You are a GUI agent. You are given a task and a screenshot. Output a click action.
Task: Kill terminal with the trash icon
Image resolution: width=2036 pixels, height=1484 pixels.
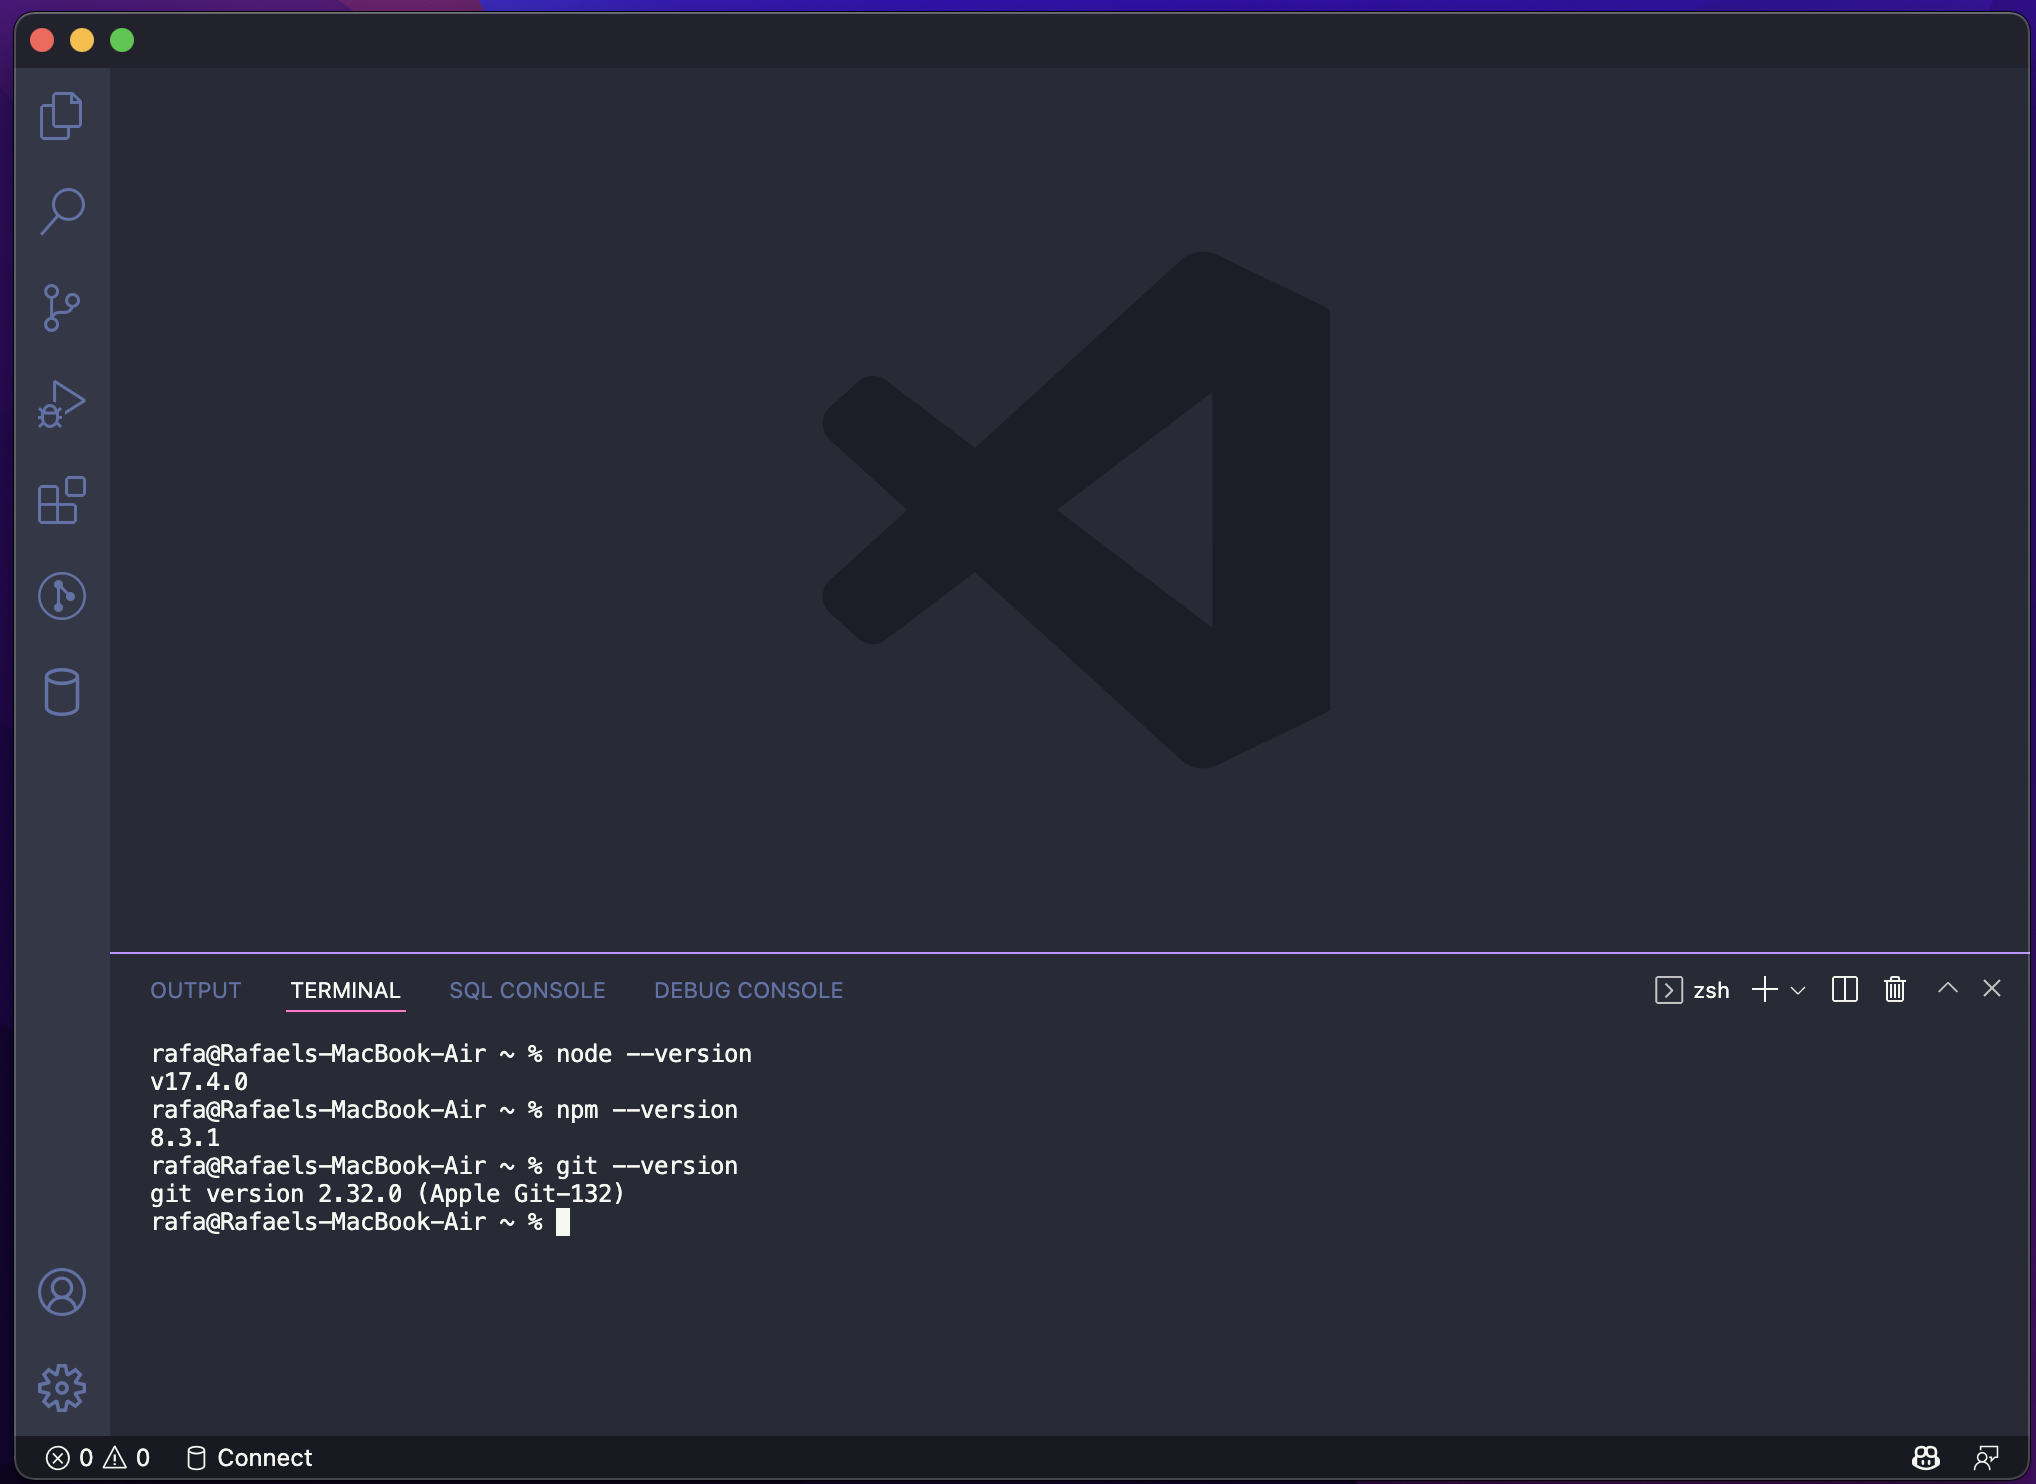coord(1894,990)
